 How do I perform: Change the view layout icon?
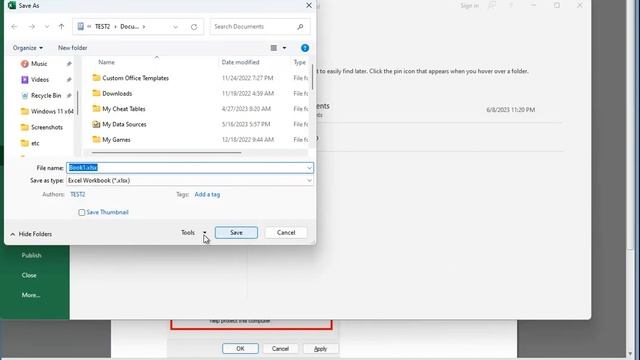pyautogui.click(x=274, y=48)
